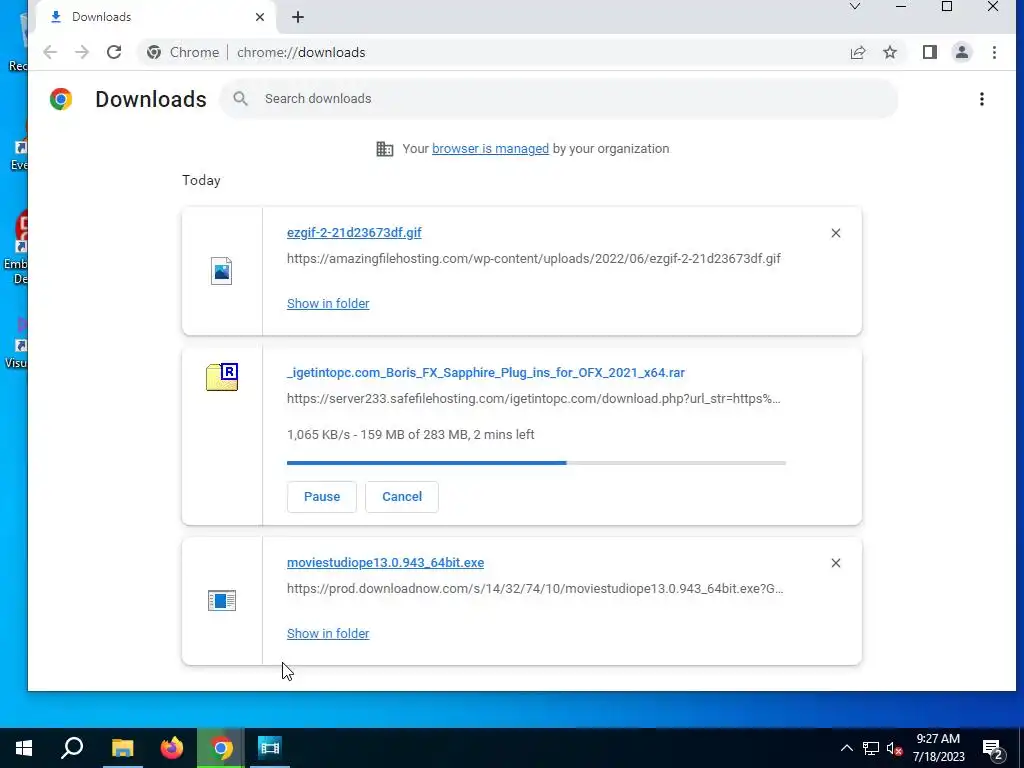Remove ezgif download from list
Viewport: 1024px width, 768px height.
[x=835, y=233]
